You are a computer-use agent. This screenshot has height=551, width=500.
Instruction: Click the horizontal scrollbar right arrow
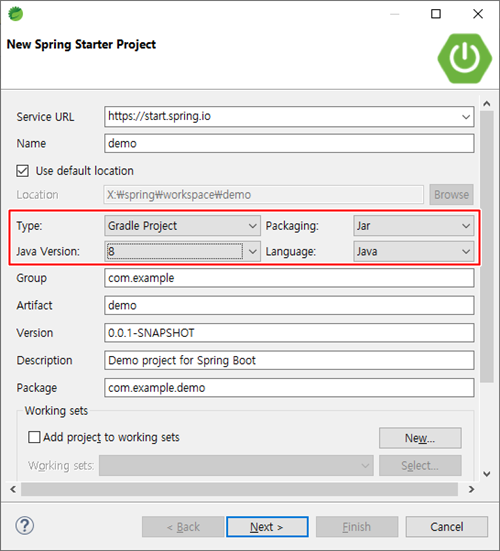[x=471, y=489]
